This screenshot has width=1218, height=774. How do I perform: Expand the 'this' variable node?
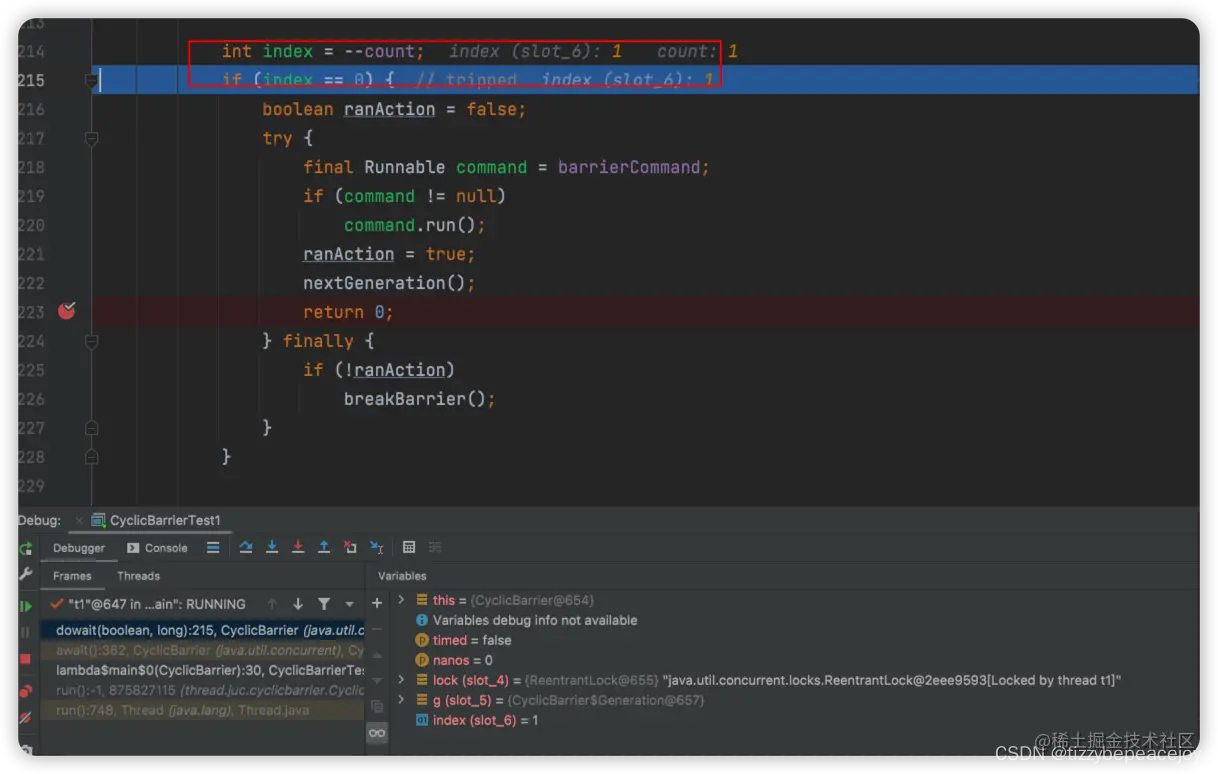pyautogui.click(x=401, y=600)
